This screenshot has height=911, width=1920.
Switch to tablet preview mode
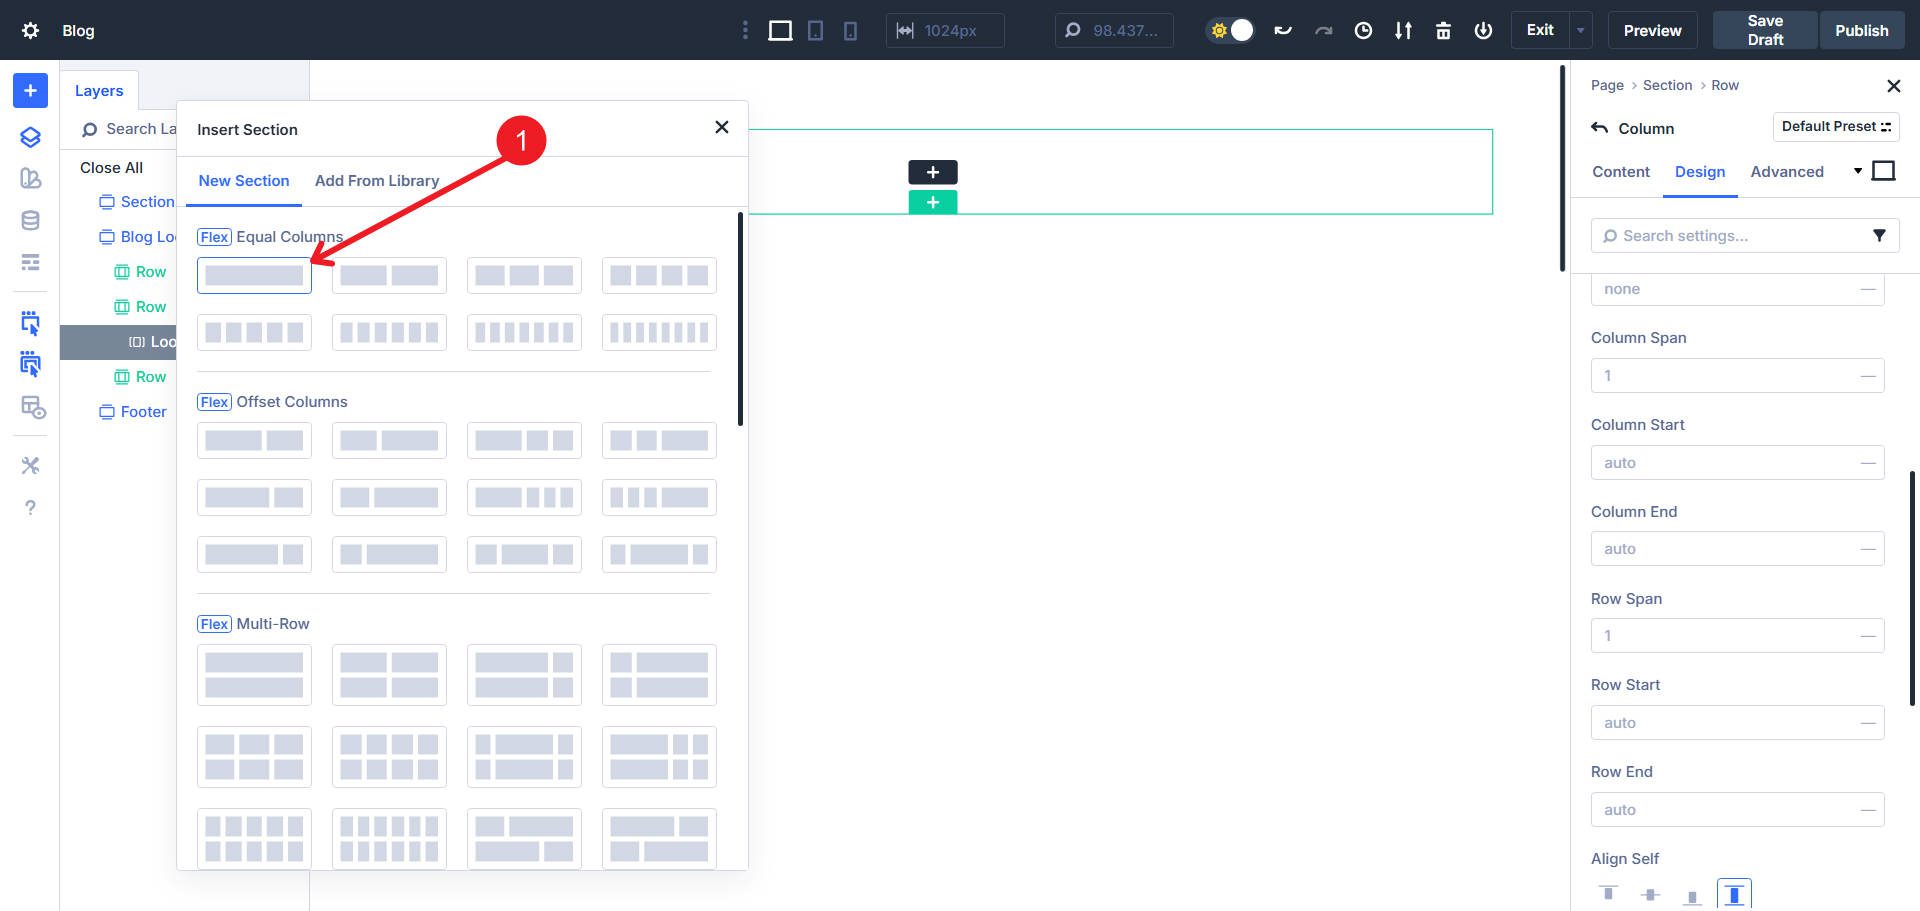tap(815, 30)
